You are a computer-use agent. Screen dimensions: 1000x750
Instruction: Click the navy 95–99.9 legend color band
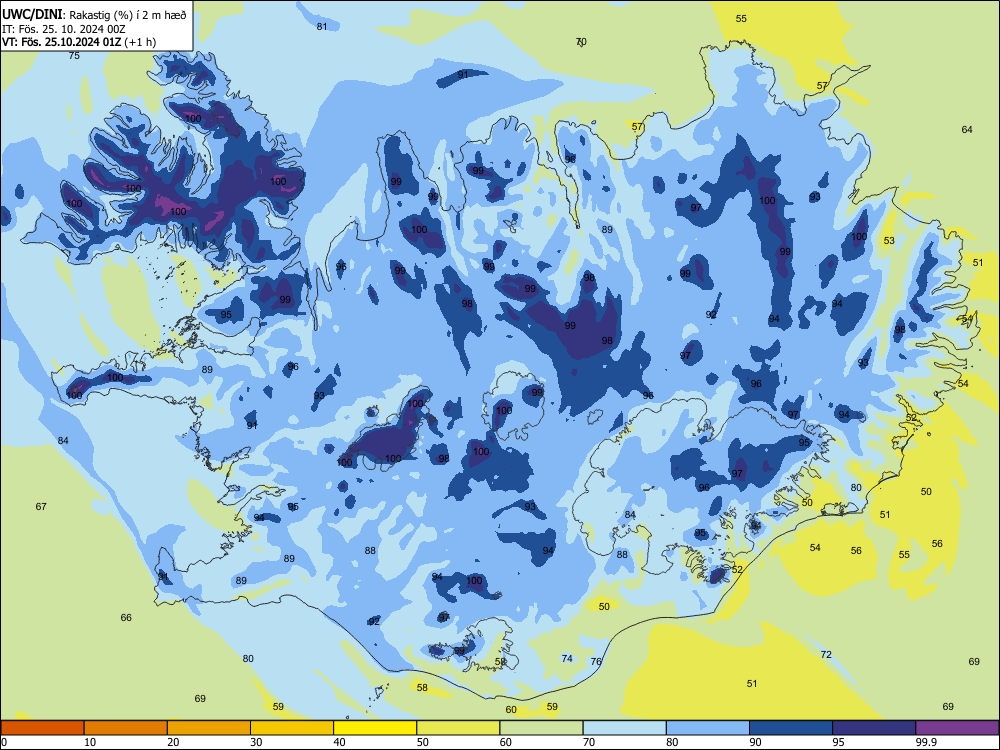click(874, 728)
